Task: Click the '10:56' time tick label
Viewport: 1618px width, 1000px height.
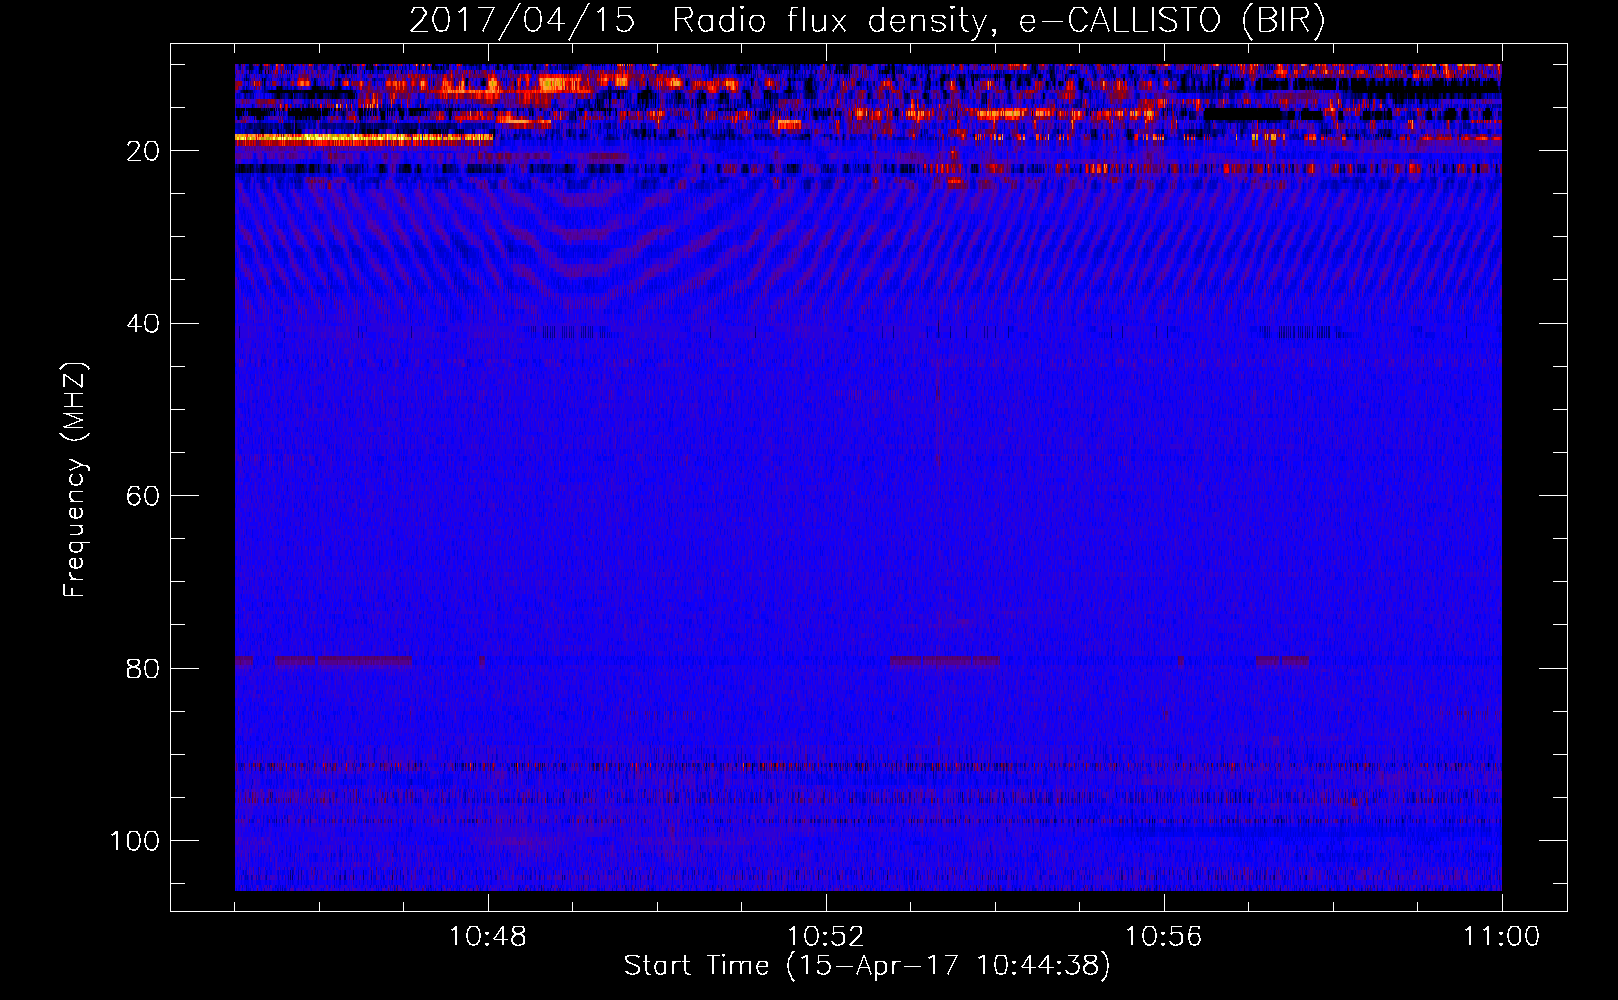Action: point(1163,937)
